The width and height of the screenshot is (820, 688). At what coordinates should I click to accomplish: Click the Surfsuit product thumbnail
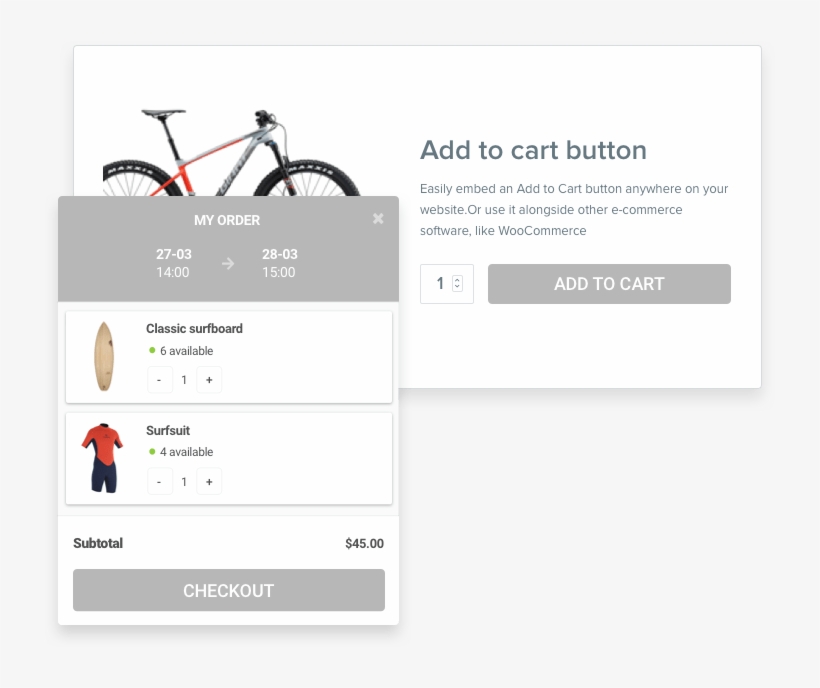click(x=104, y=458)
